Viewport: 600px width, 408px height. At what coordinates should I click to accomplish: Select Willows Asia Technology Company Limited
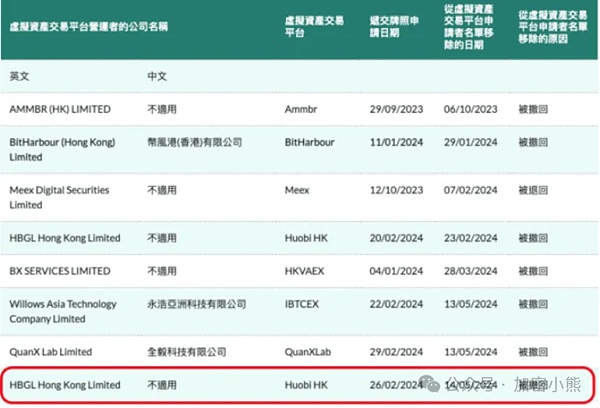click(x=63, y=312)
